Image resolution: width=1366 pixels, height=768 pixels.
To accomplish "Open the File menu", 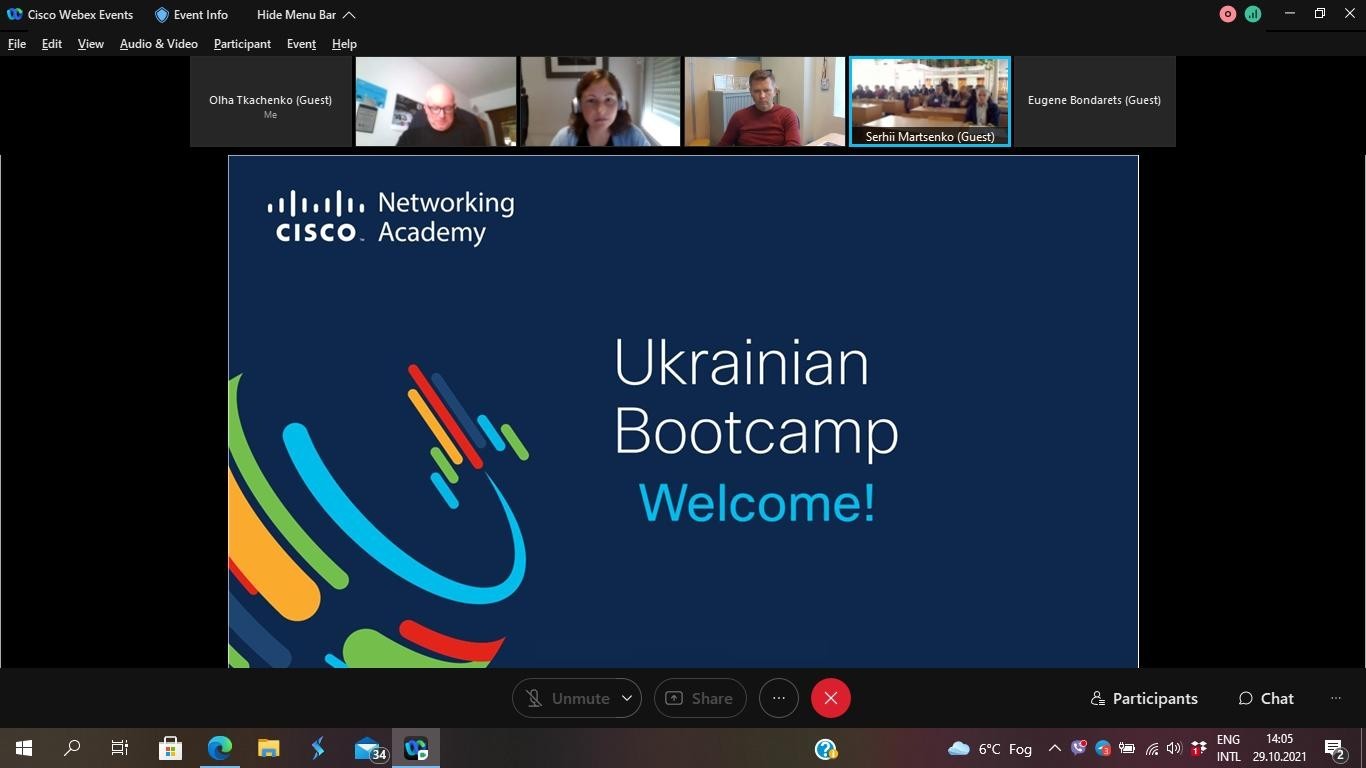I will tap(17, 44).
